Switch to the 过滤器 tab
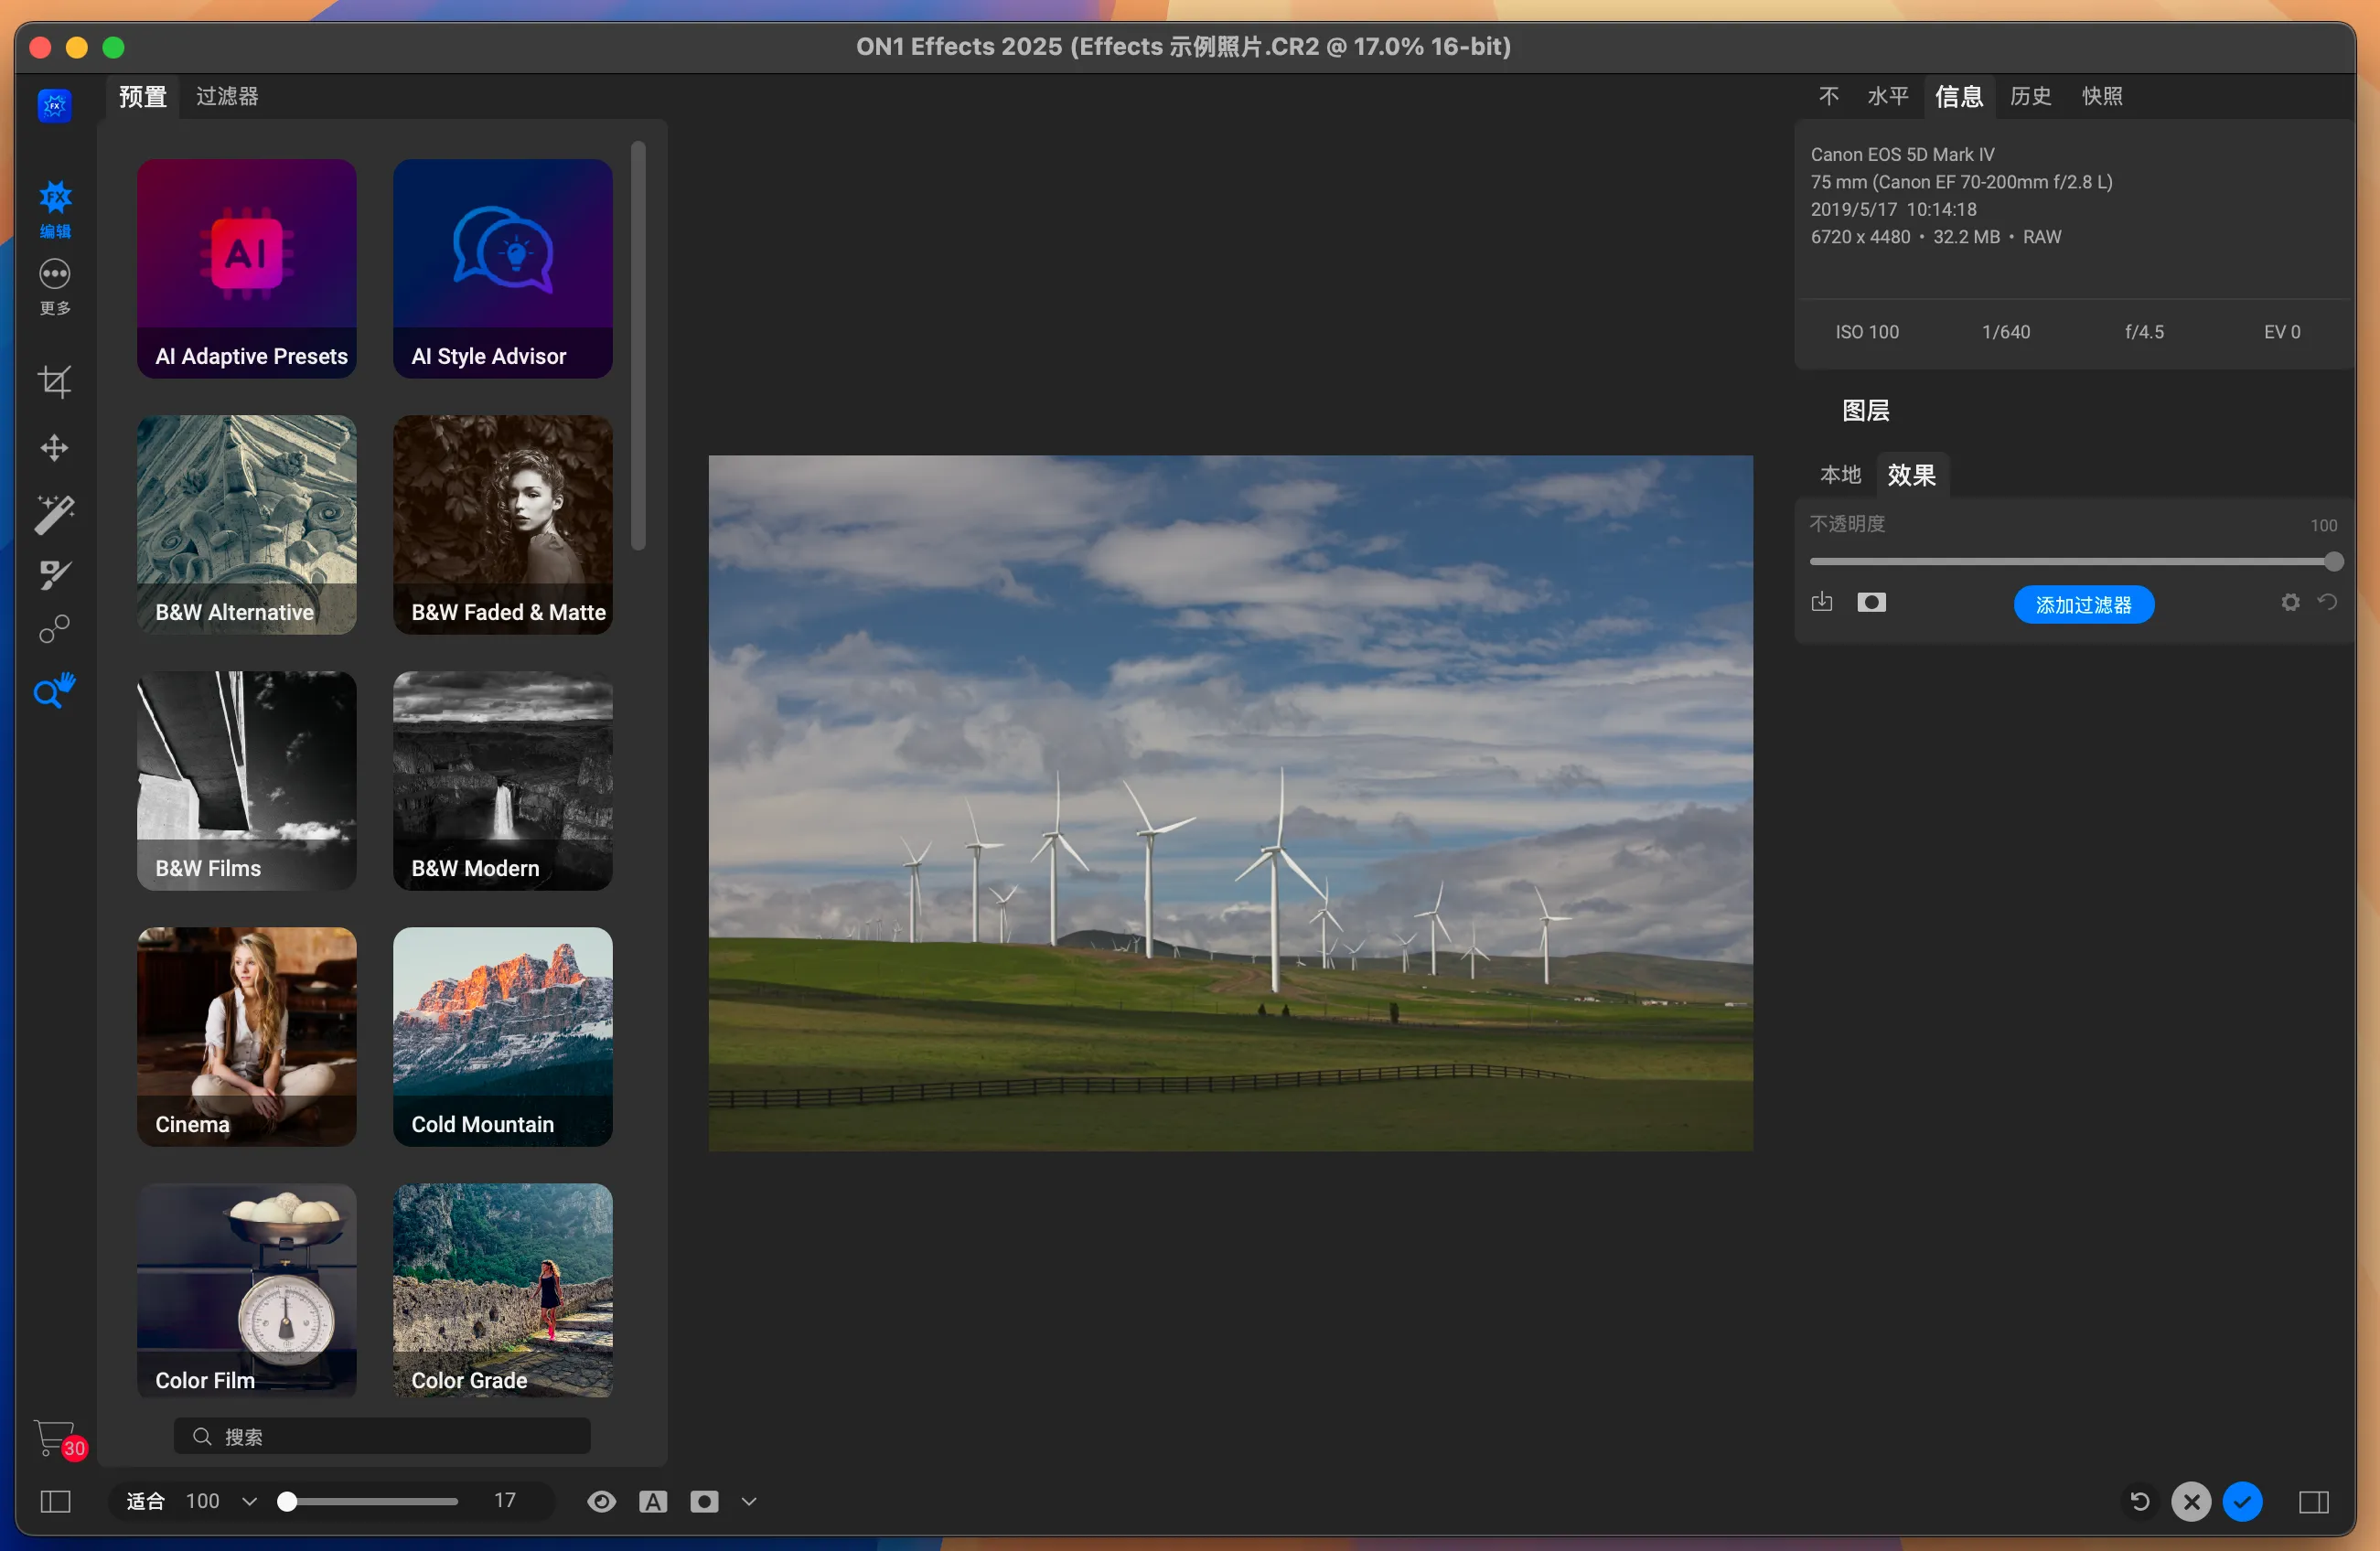The height and width of the screenshot is (1551, 2380). click(x=227, y=96)
